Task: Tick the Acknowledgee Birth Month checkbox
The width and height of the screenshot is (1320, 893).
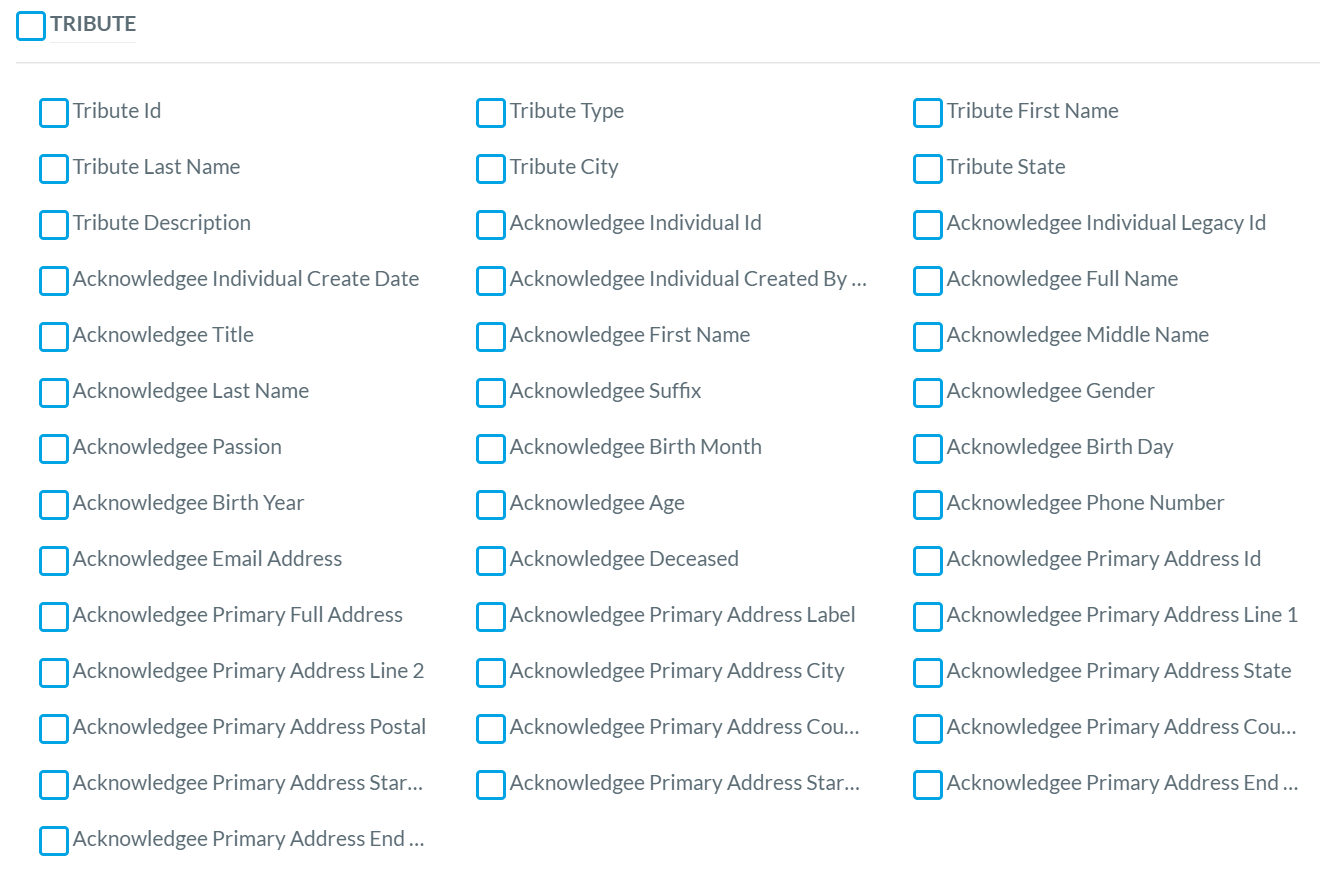Action: coord(491,449)
